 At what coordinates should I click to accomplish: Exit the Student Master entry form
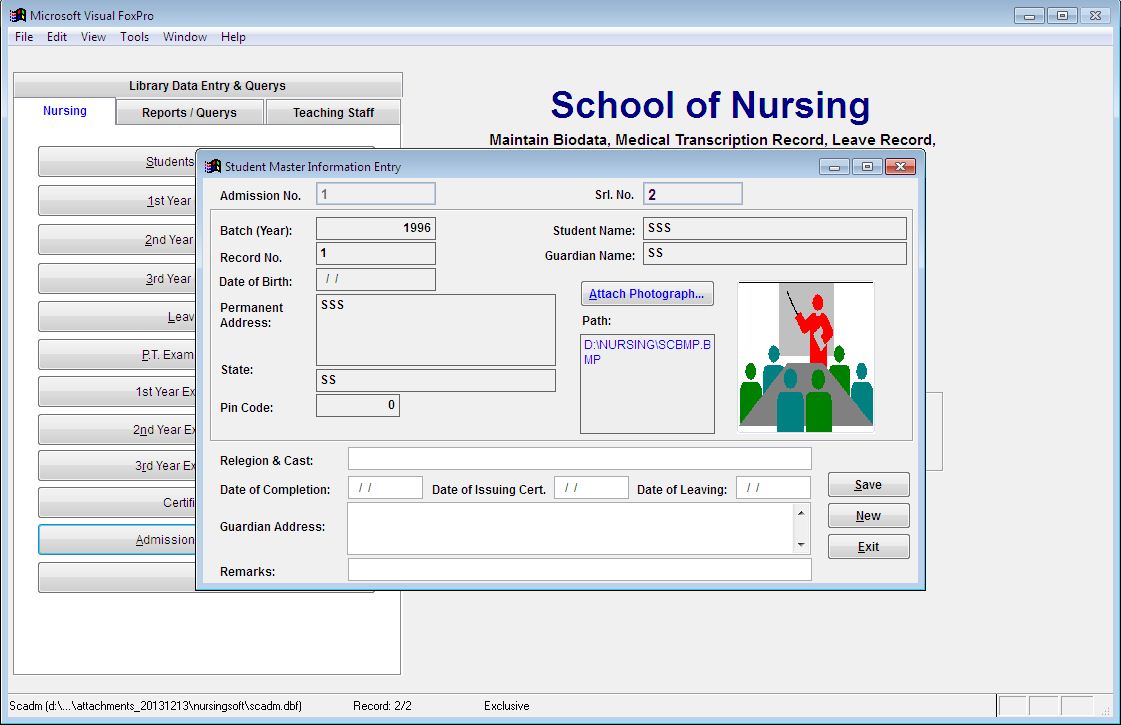tap(867, 546)
